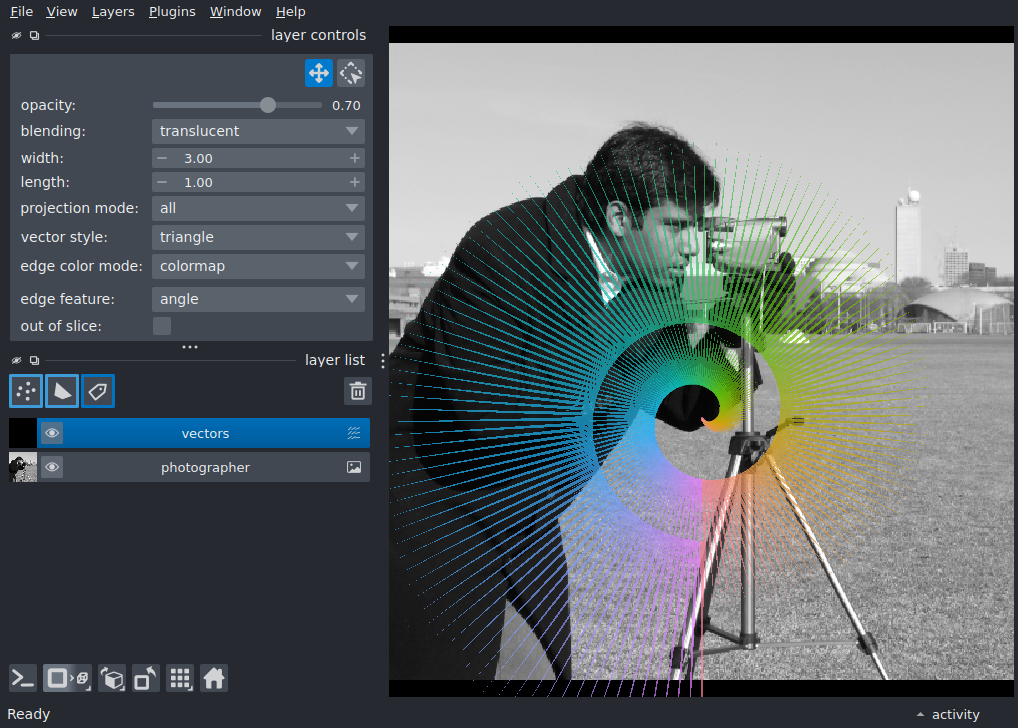Float the layer controls panel
The width and height of the screenshot is (1018, 728).
pos(34,35)
